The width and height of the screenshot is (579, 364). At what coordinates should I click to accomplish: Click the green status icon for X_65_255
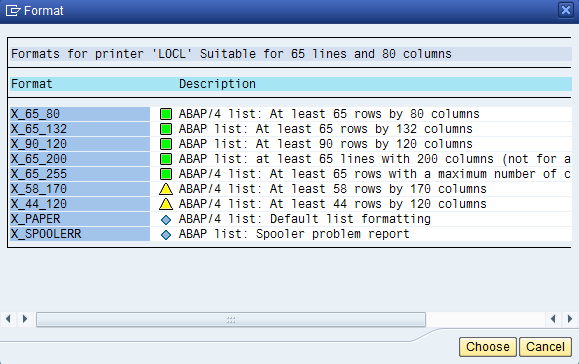166,174
